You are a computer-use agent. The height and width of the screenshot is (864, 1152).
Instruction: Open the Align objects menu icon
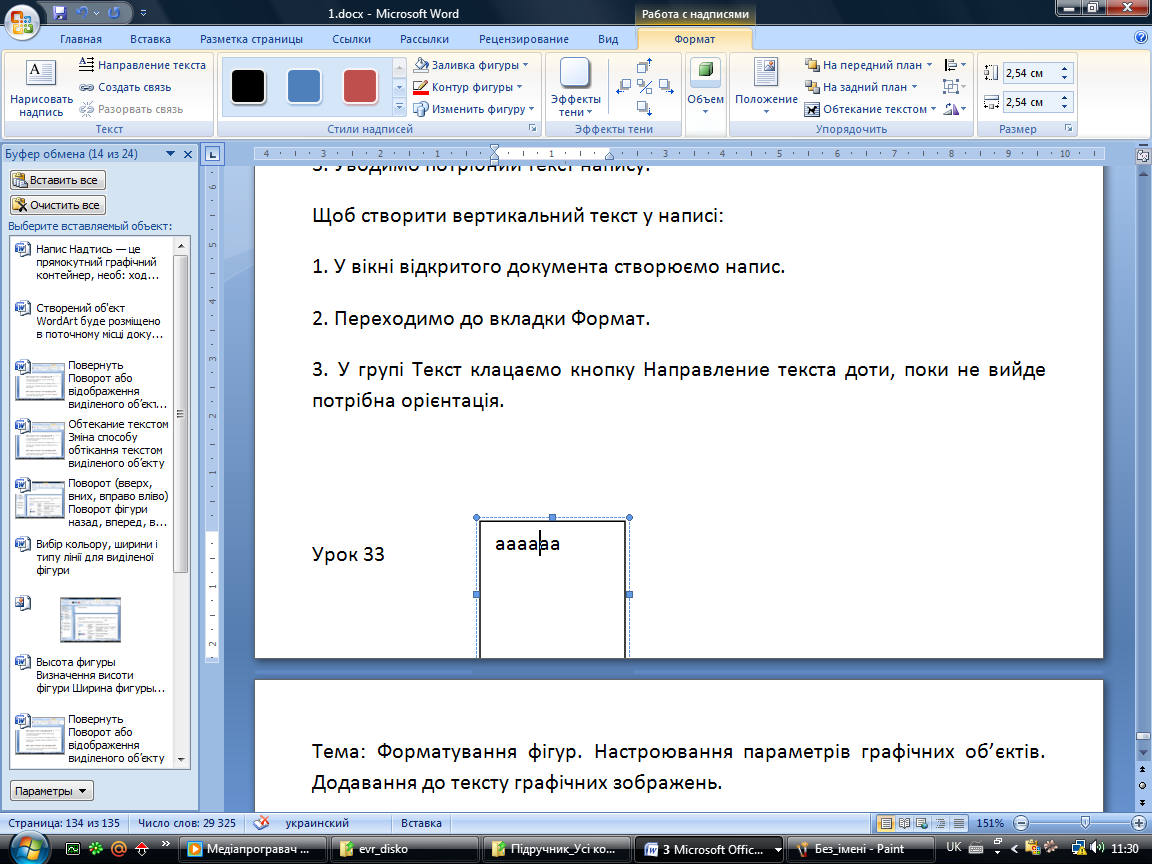(954, 65)
